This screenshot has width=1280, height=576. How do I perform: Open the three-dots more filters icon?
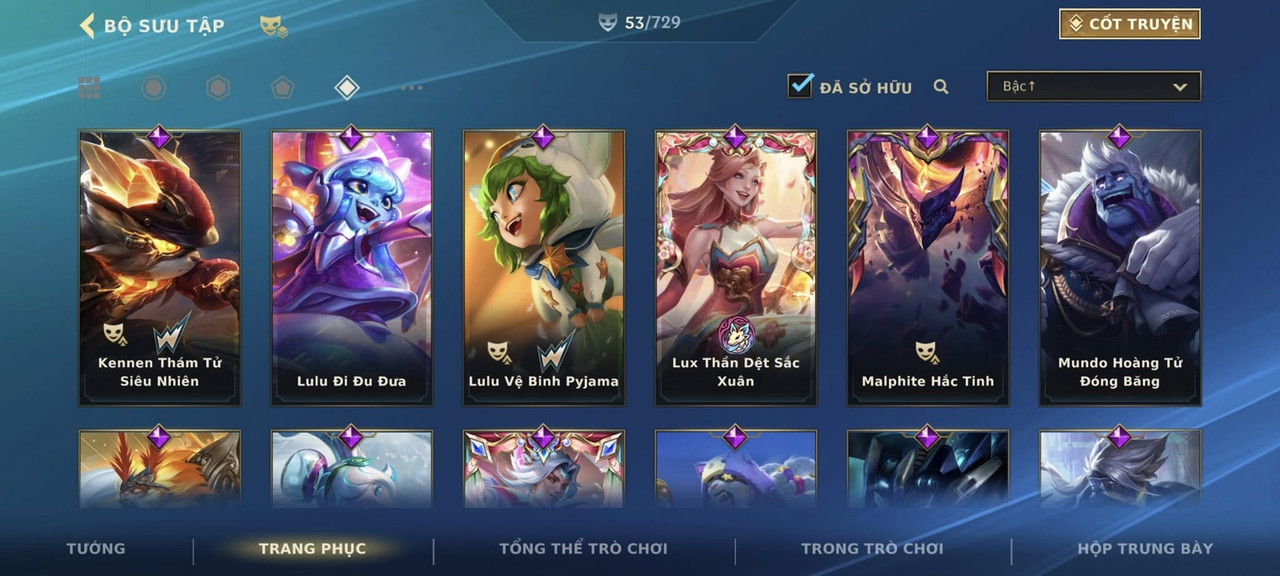[411, 88]
